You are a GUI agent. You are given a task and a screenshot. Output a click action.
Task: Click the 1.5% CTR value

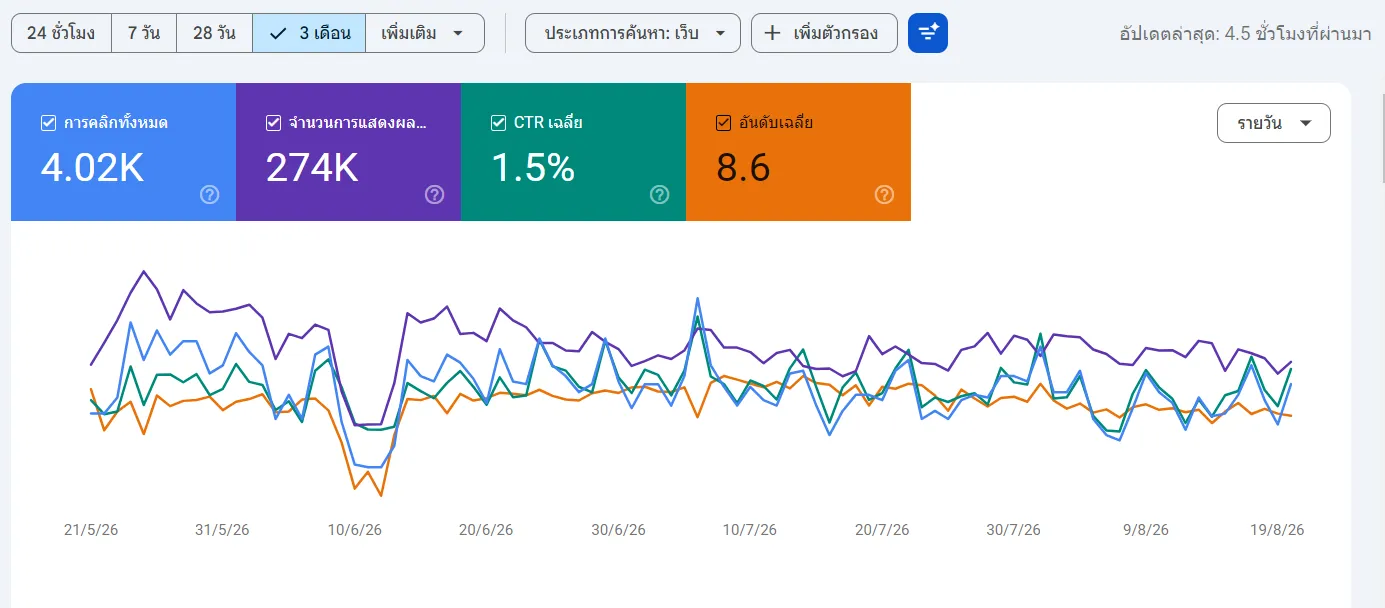click(x=533, y=168)
